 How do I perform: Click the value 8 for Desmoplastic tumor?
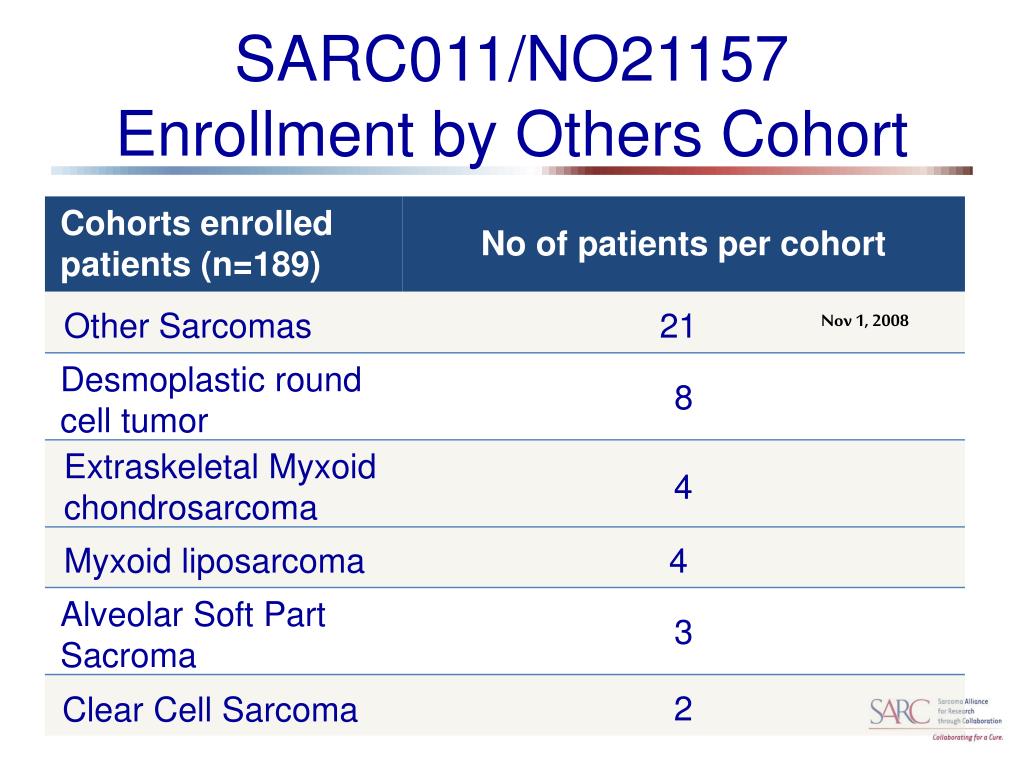click(683, 398)
